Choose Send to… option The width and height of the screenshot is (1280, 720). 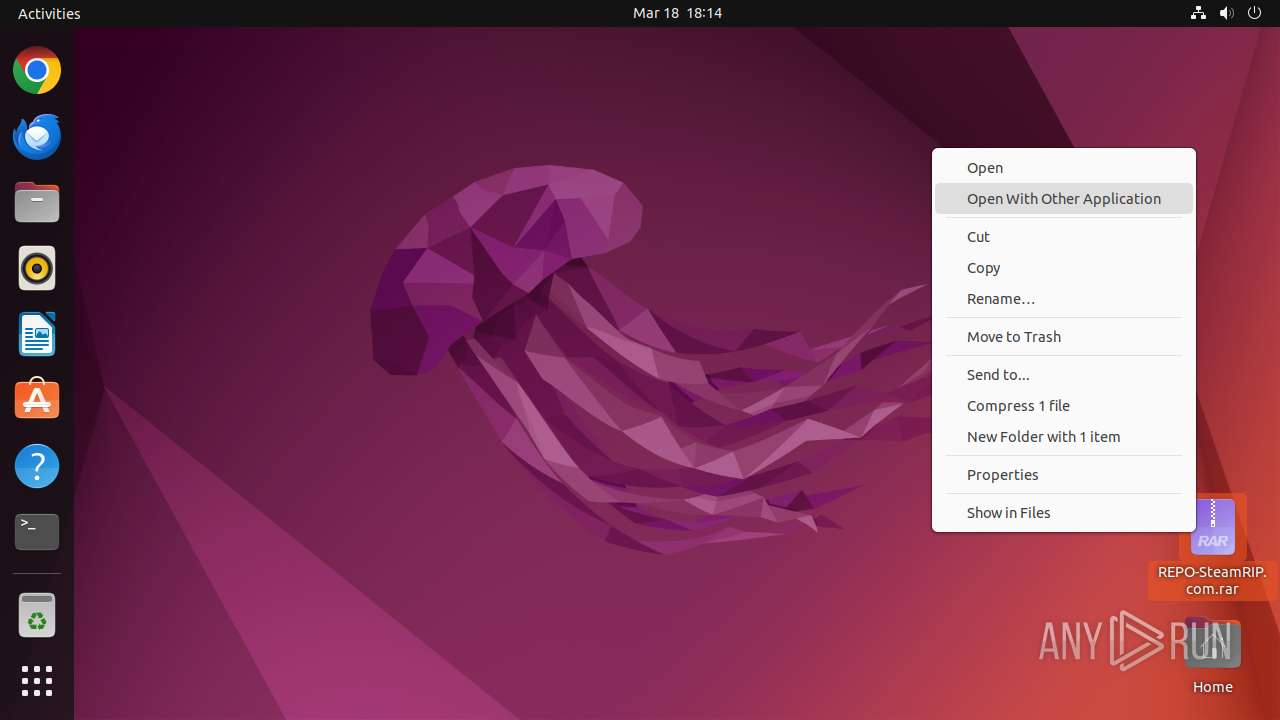coord(1064,375)
